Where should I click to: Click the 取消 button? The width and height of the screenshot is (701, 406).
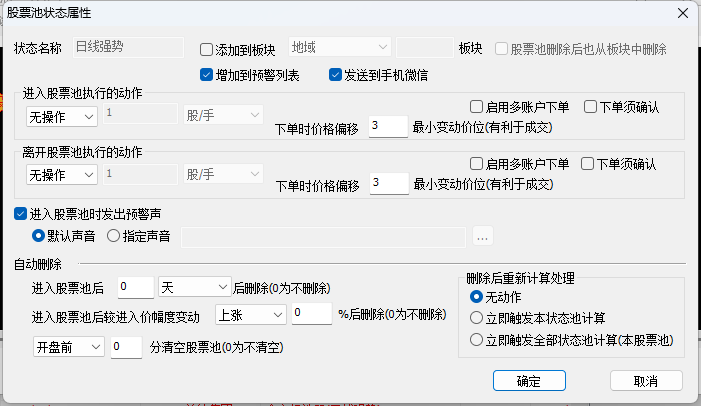pyautogui.click(x=646, y=381)
